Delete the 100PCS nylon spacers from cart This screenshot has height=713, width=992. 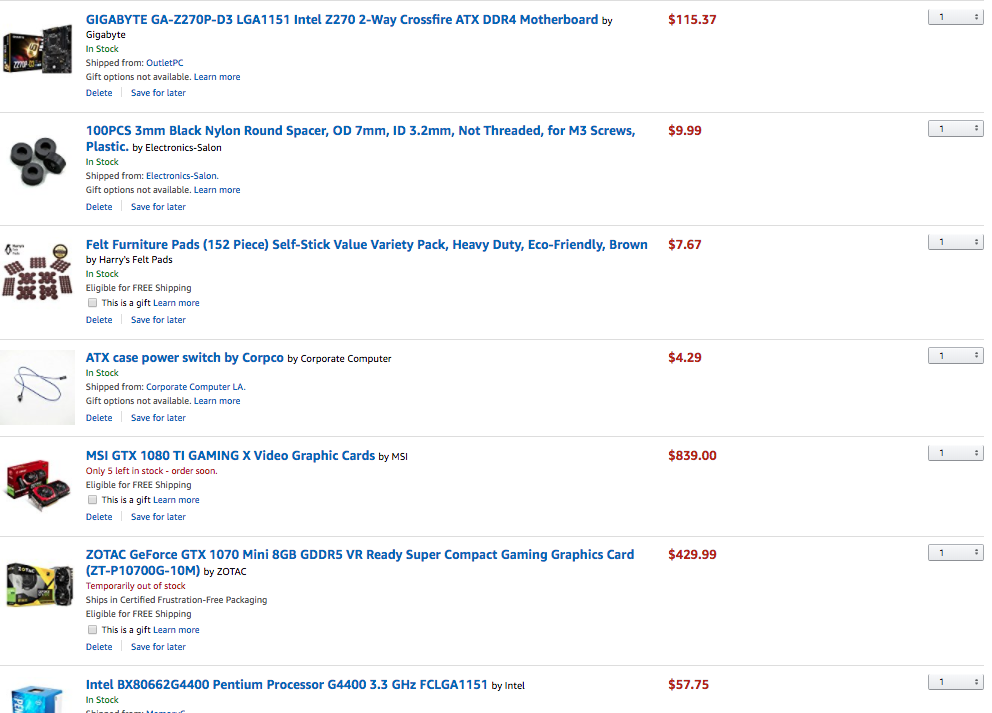[99, 207]
